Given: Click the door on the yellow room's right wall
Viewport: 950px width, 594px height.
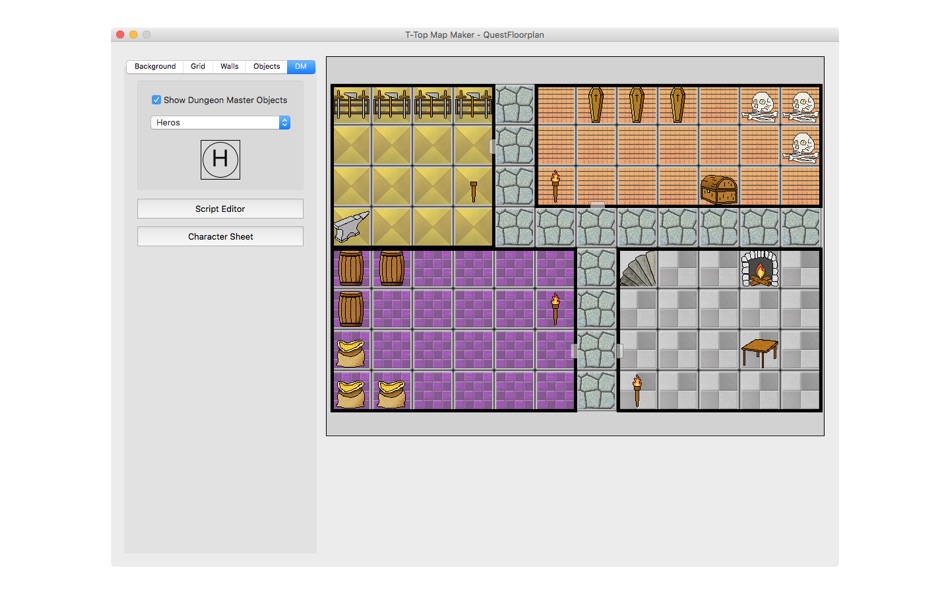Looking at the screenshot, I should click(493, 146).
